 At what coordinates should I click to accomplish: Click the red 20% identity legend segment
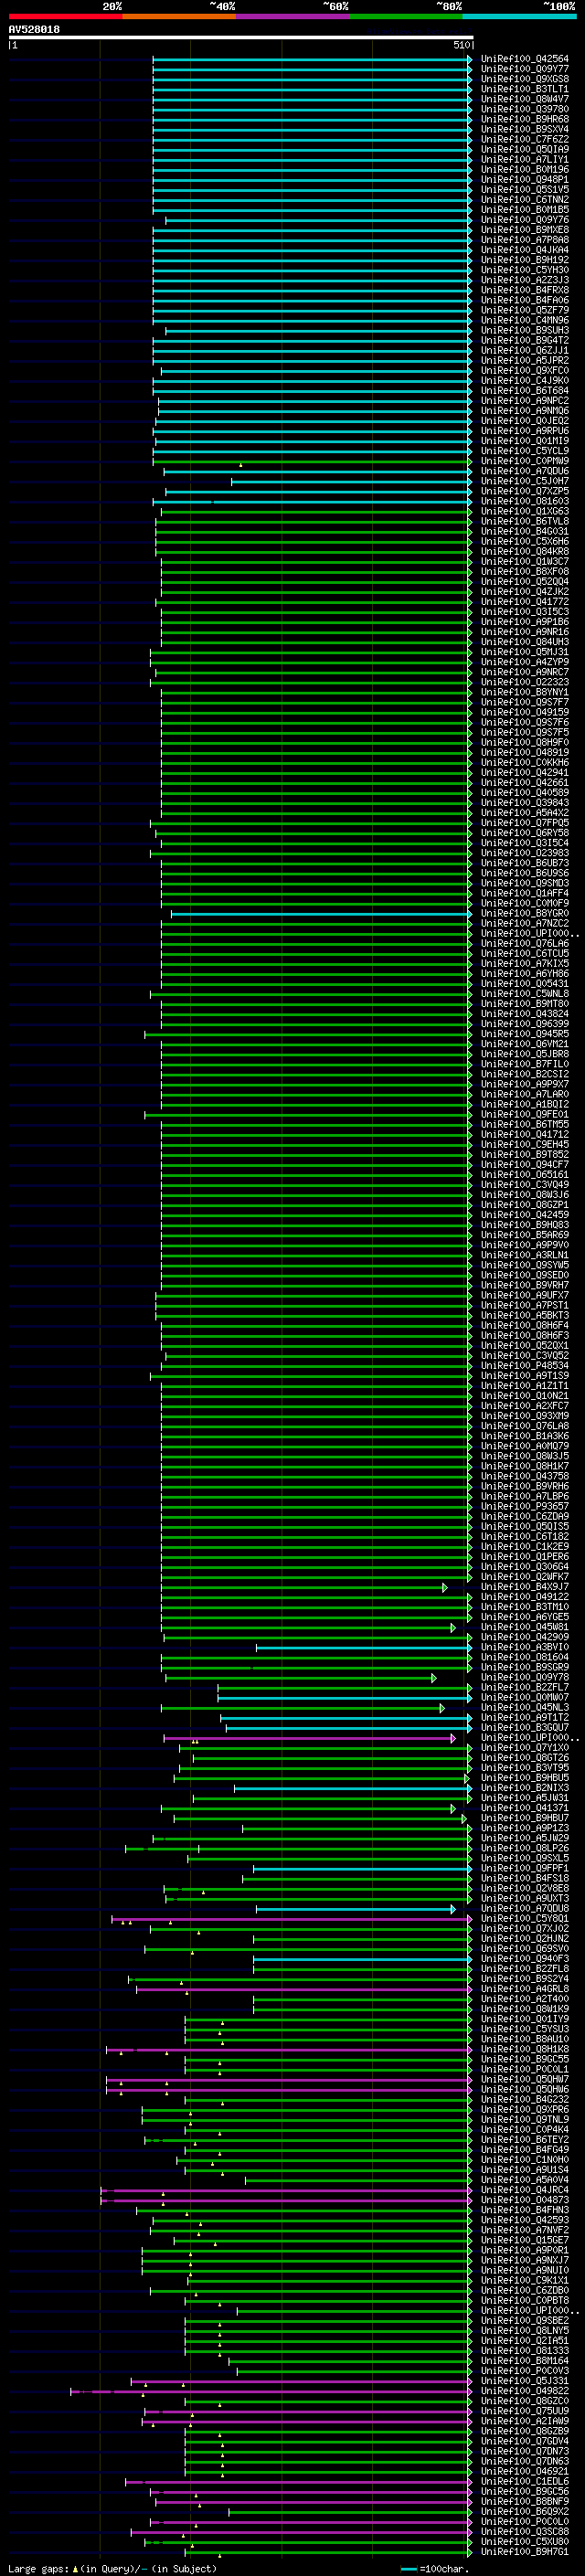tap(65, 16)
